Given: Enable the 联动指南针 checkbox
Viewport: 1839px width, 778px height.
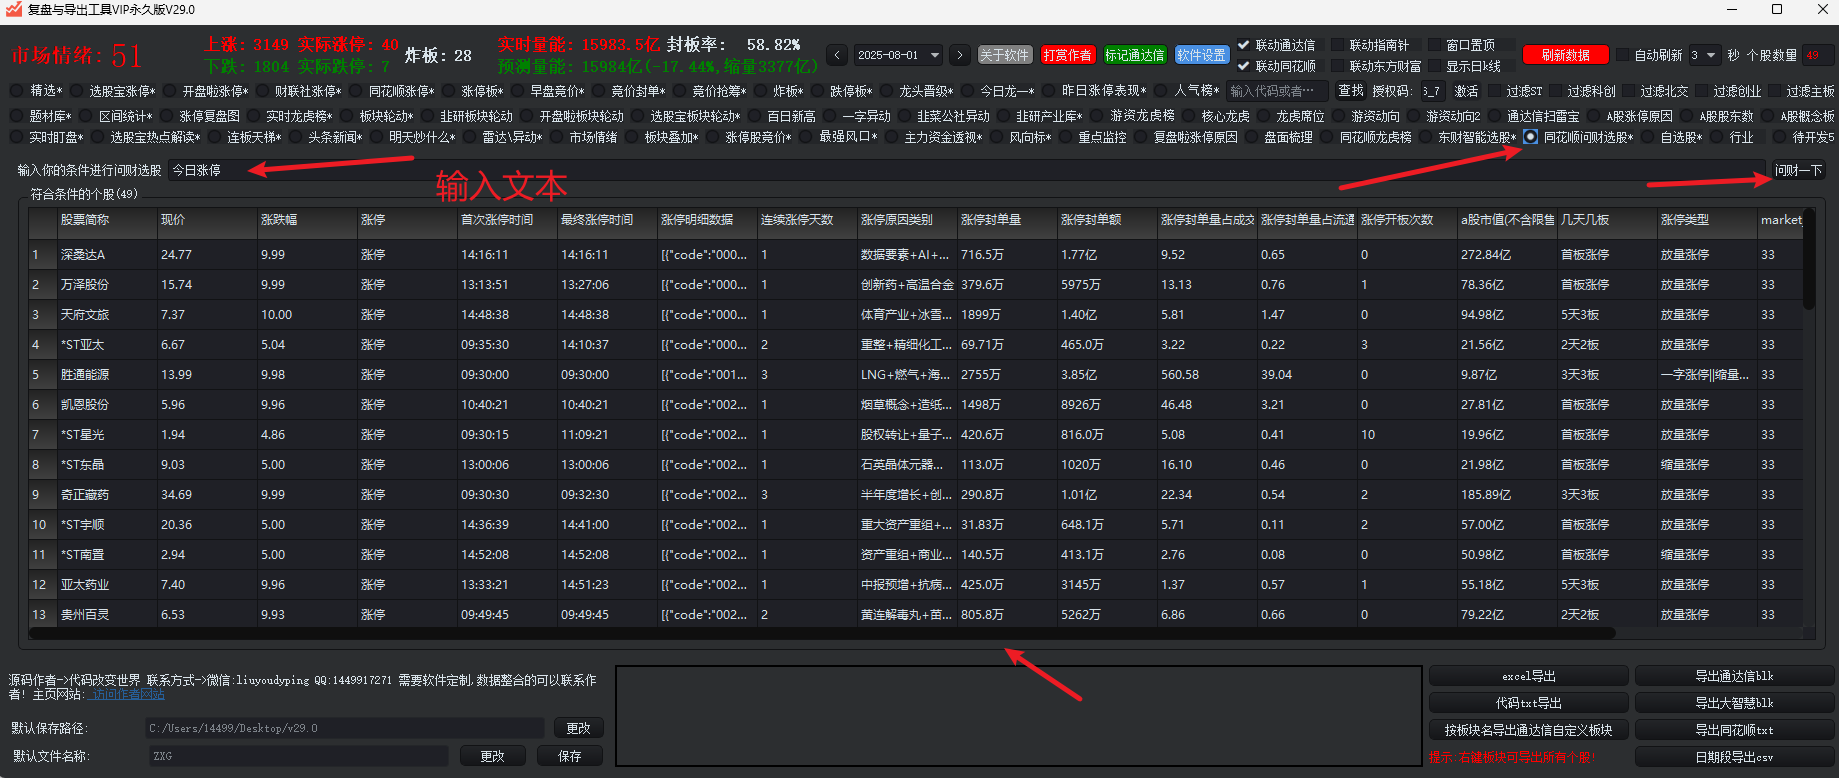Looking at the screenshot, I should click(1337, 45).
